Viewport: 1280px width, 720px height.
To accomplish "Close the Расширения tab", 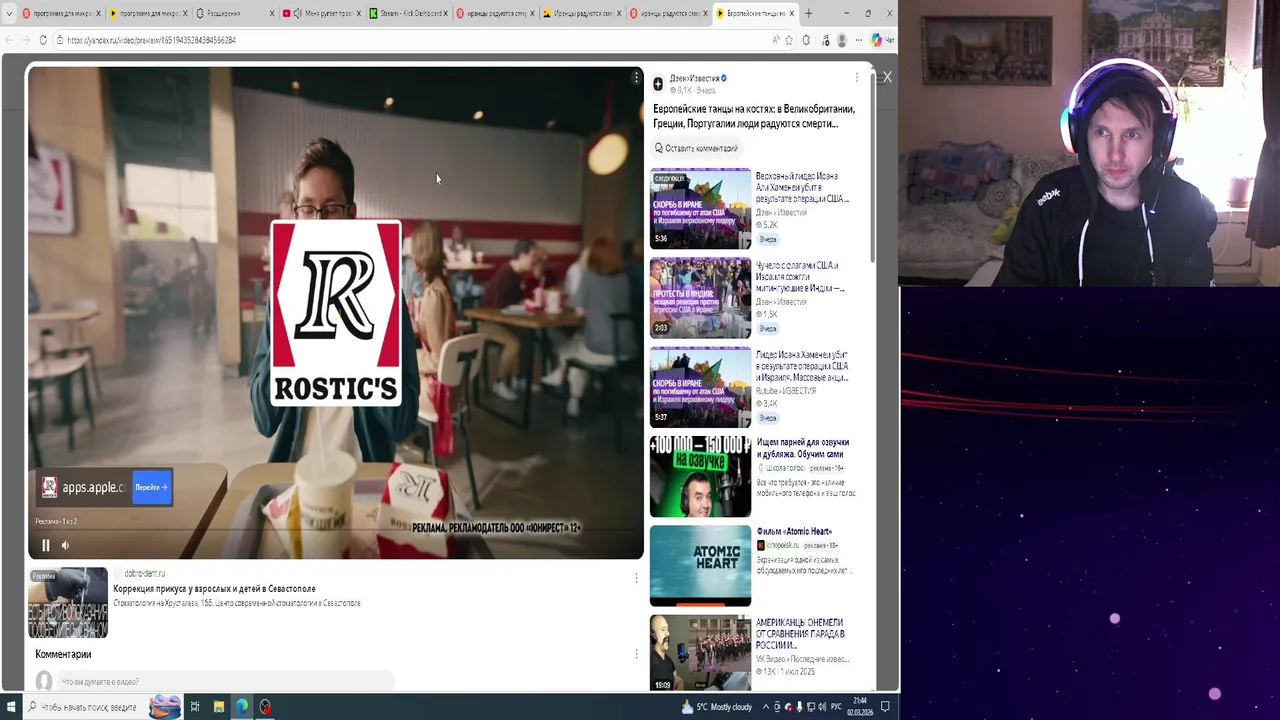I will point(271,13).
